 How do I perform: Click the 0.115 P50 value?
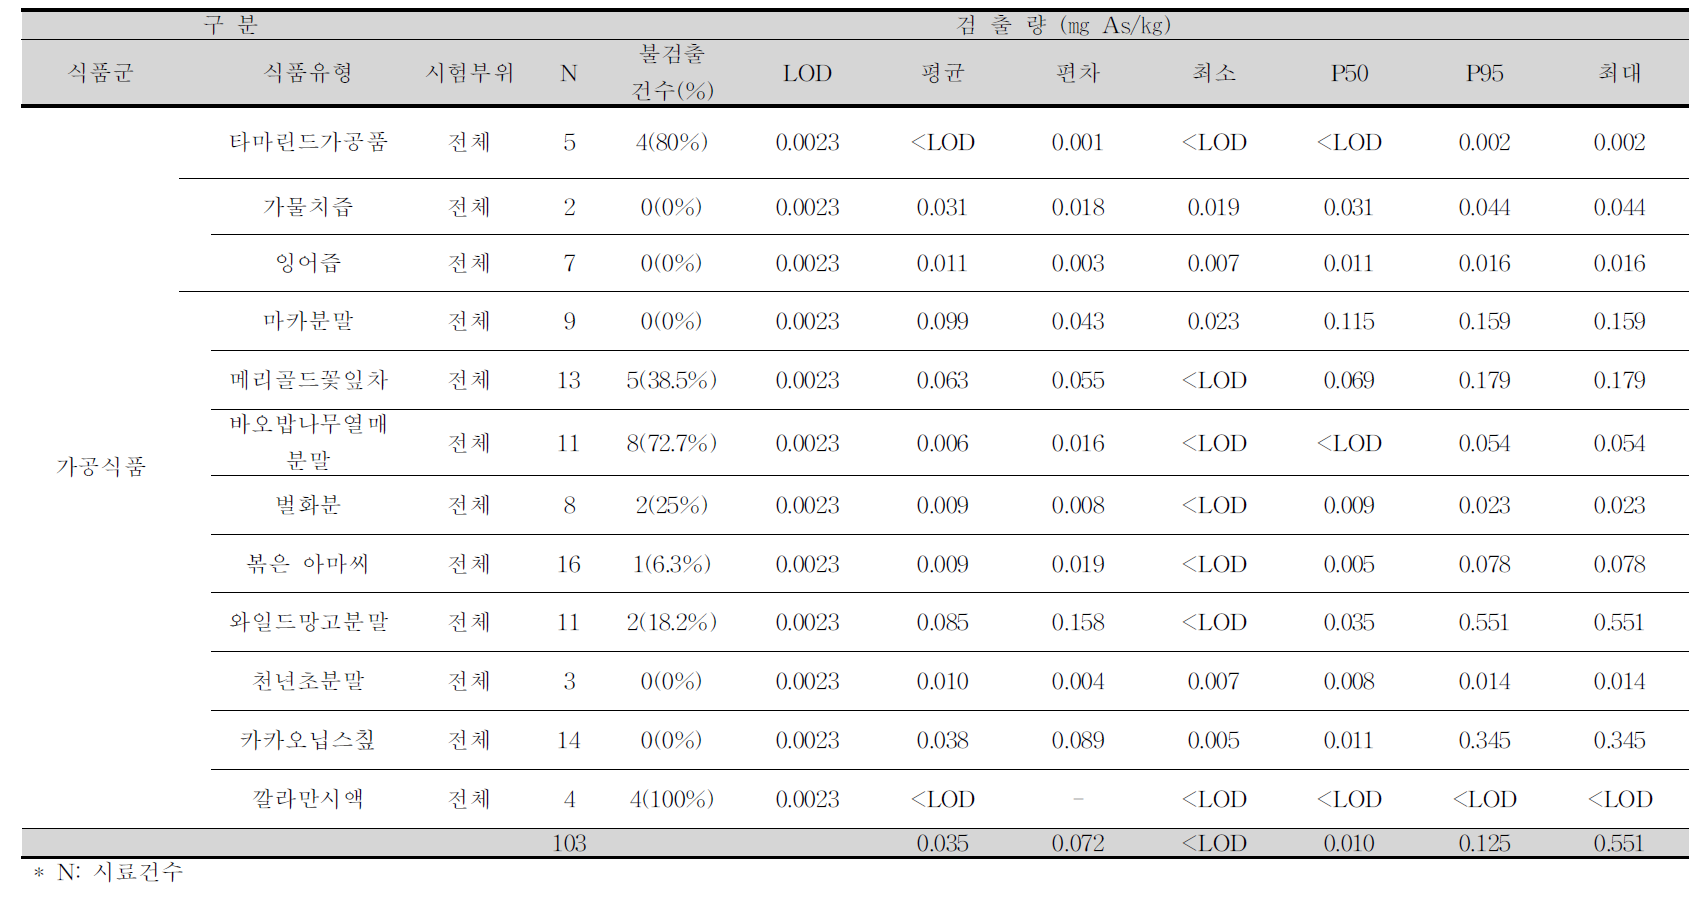pyautogui.click(x=1349, y=321)
